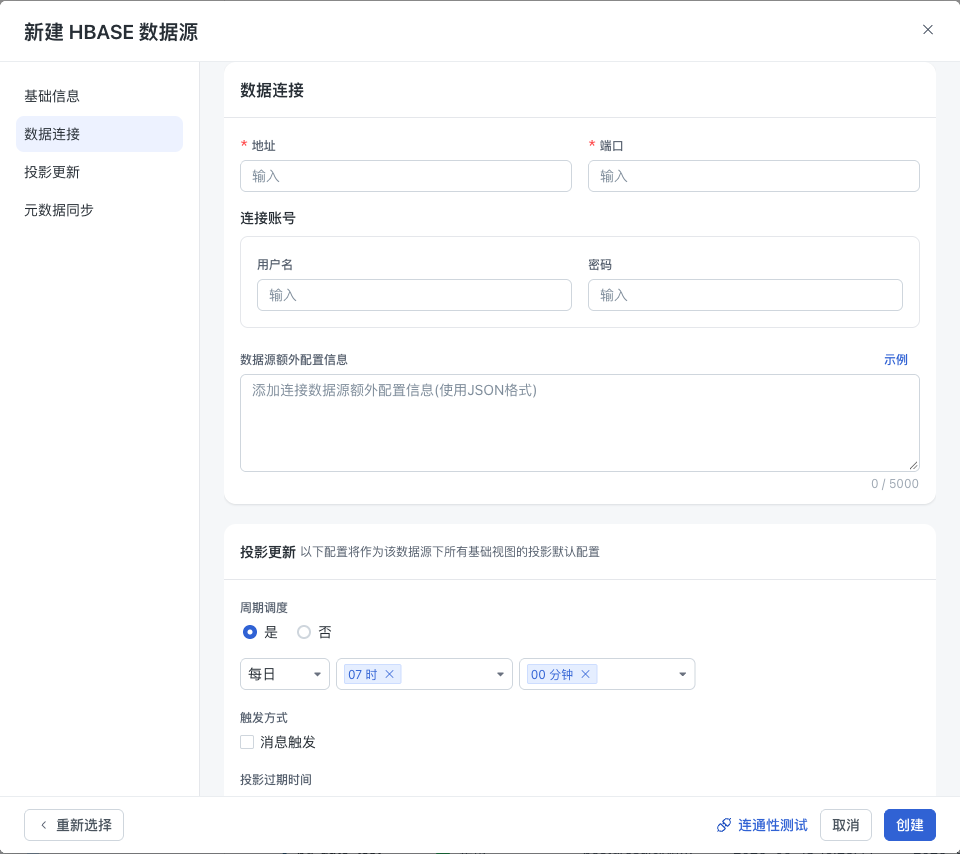Click the 重新选择 back button
Viewport: 960px width, 854px height.
pyautogui.click(x=74, y=825)
